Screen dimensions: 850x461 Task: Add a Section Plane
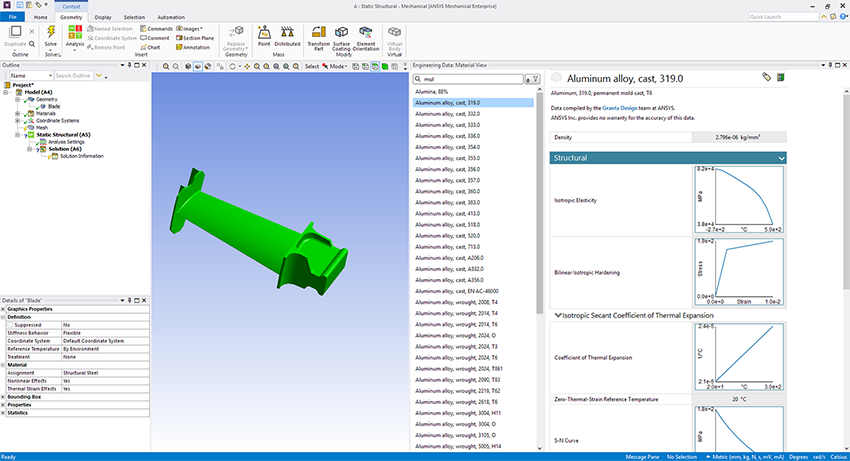pos(195,38)
